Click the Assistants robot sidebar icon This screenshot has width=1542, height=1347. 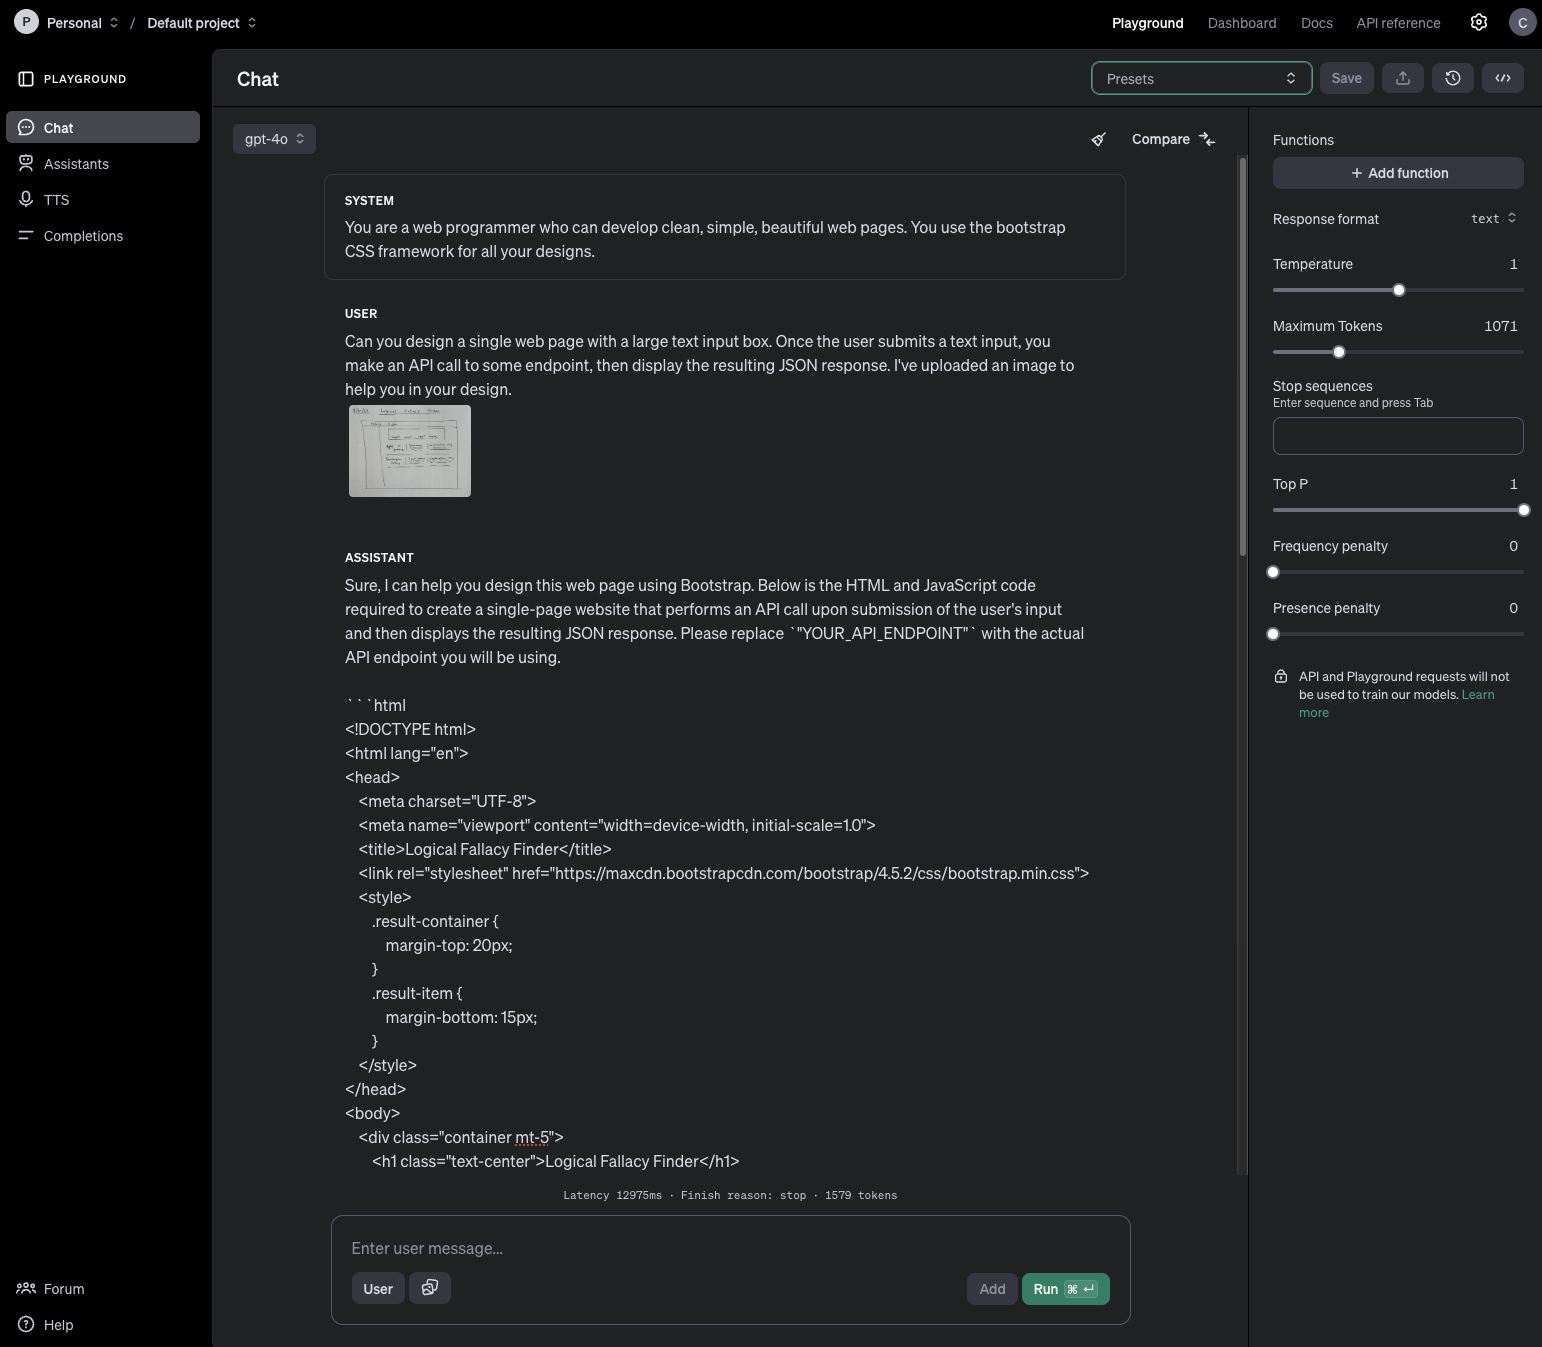tap(26, 163)
